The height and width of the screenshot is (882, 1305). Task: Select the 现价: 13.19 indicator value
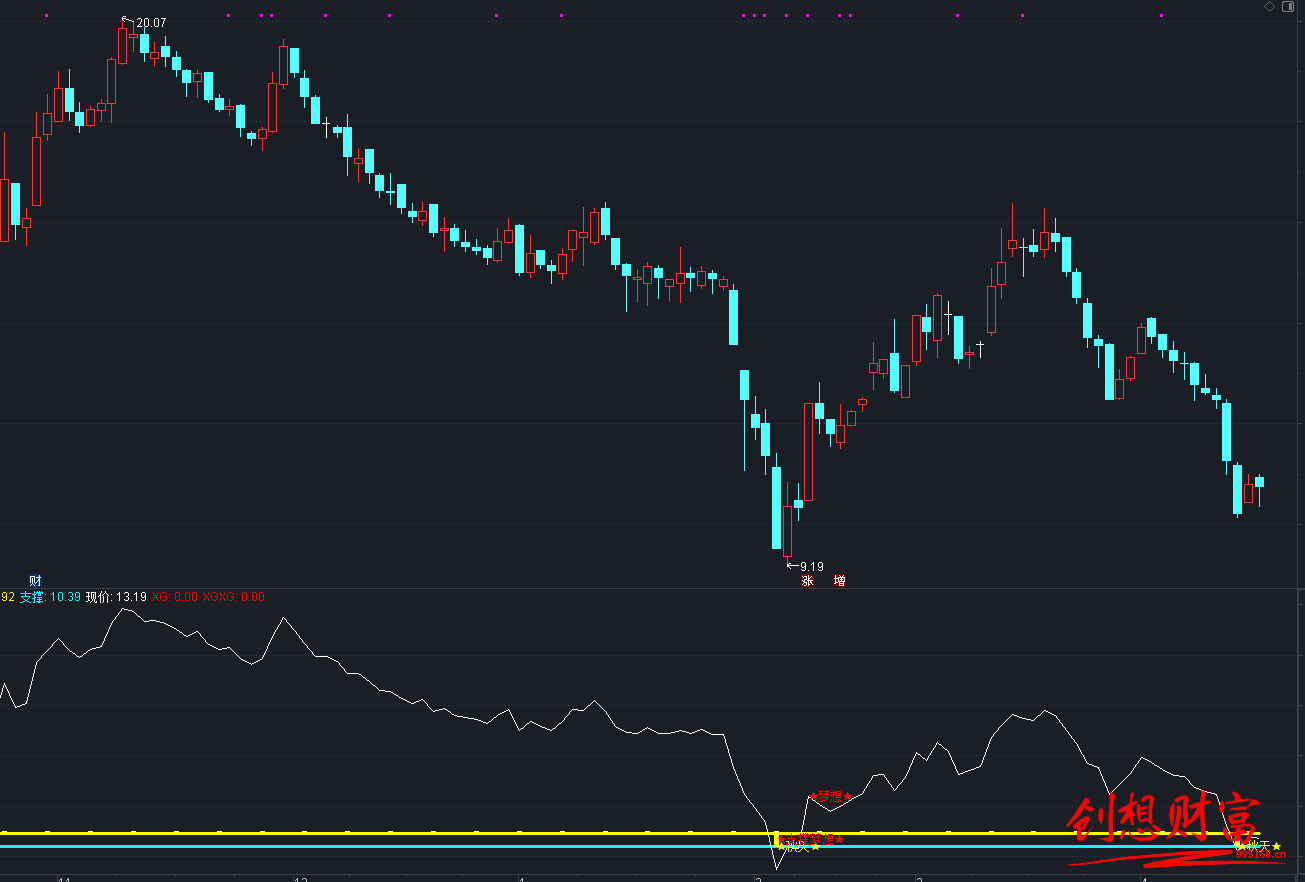116,597
